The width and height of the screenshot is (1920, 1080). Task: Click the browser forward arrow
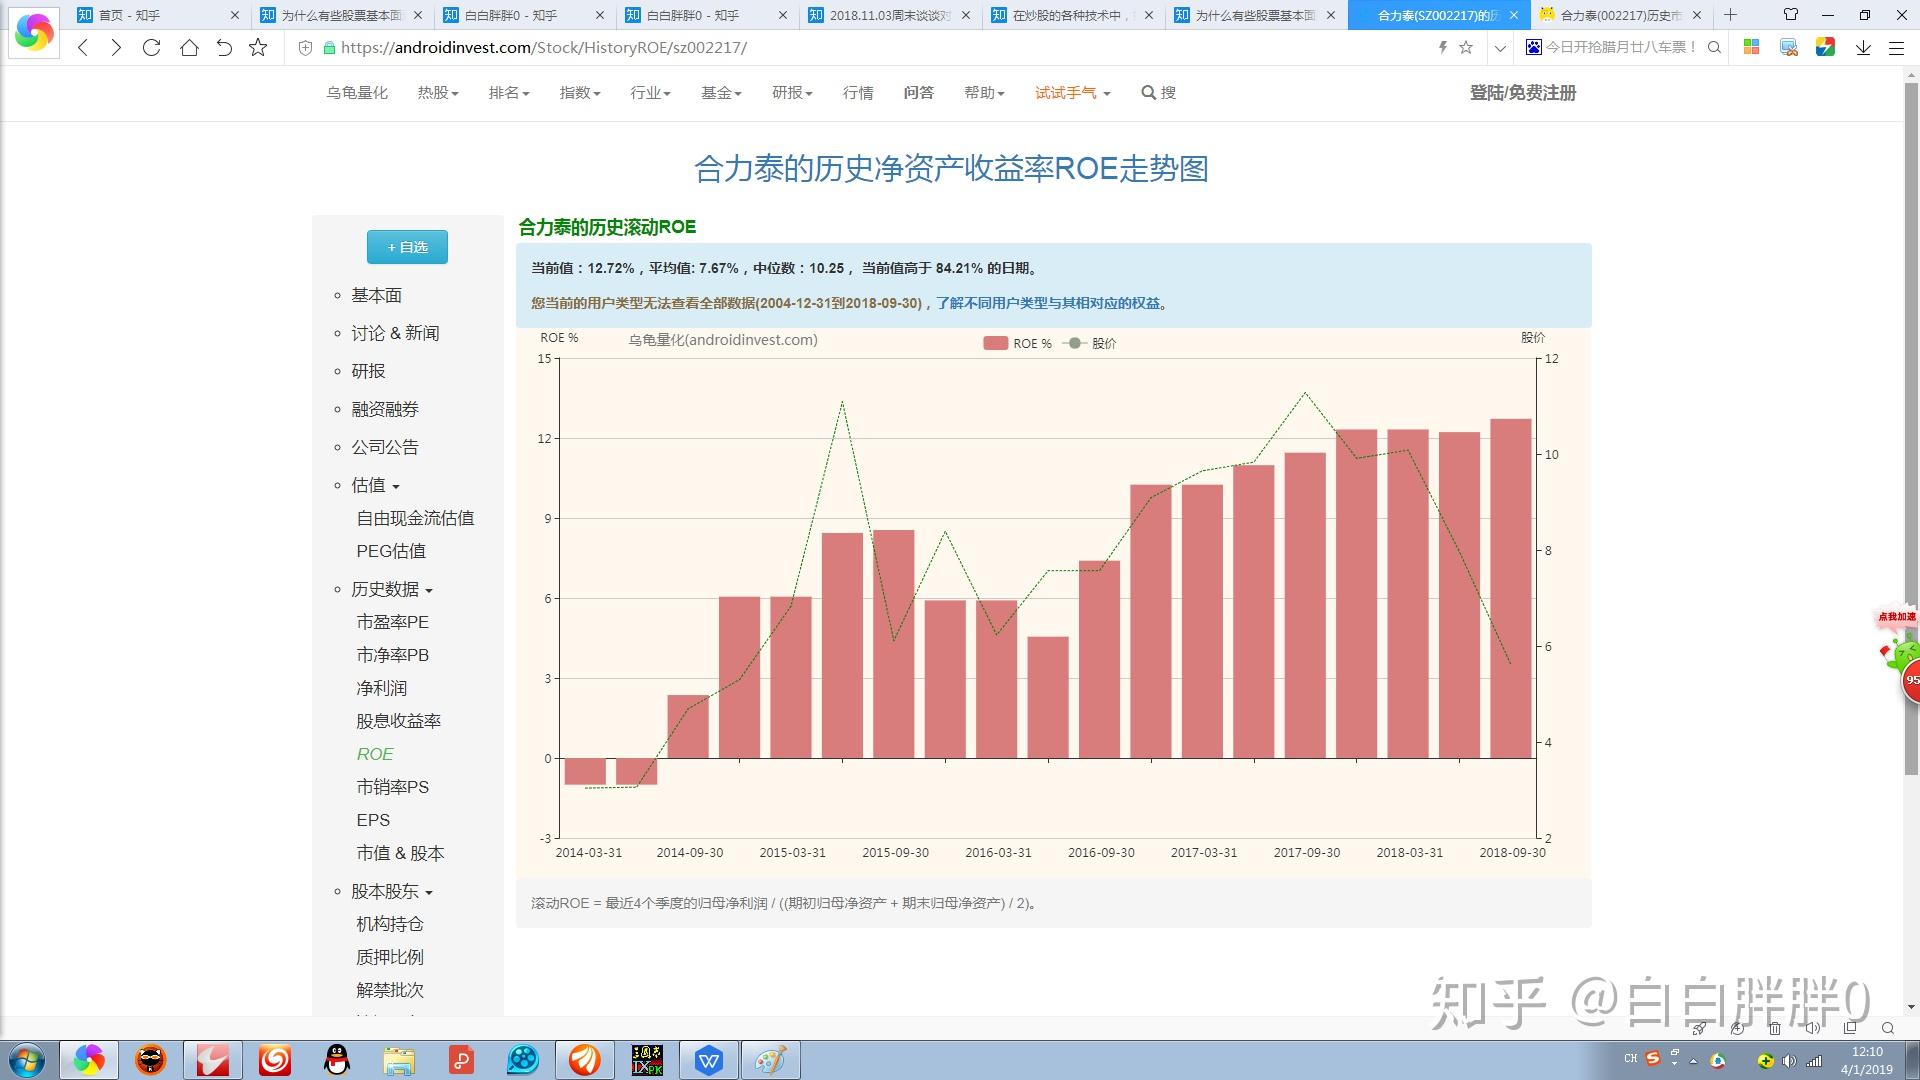click(x=116, y=48)
